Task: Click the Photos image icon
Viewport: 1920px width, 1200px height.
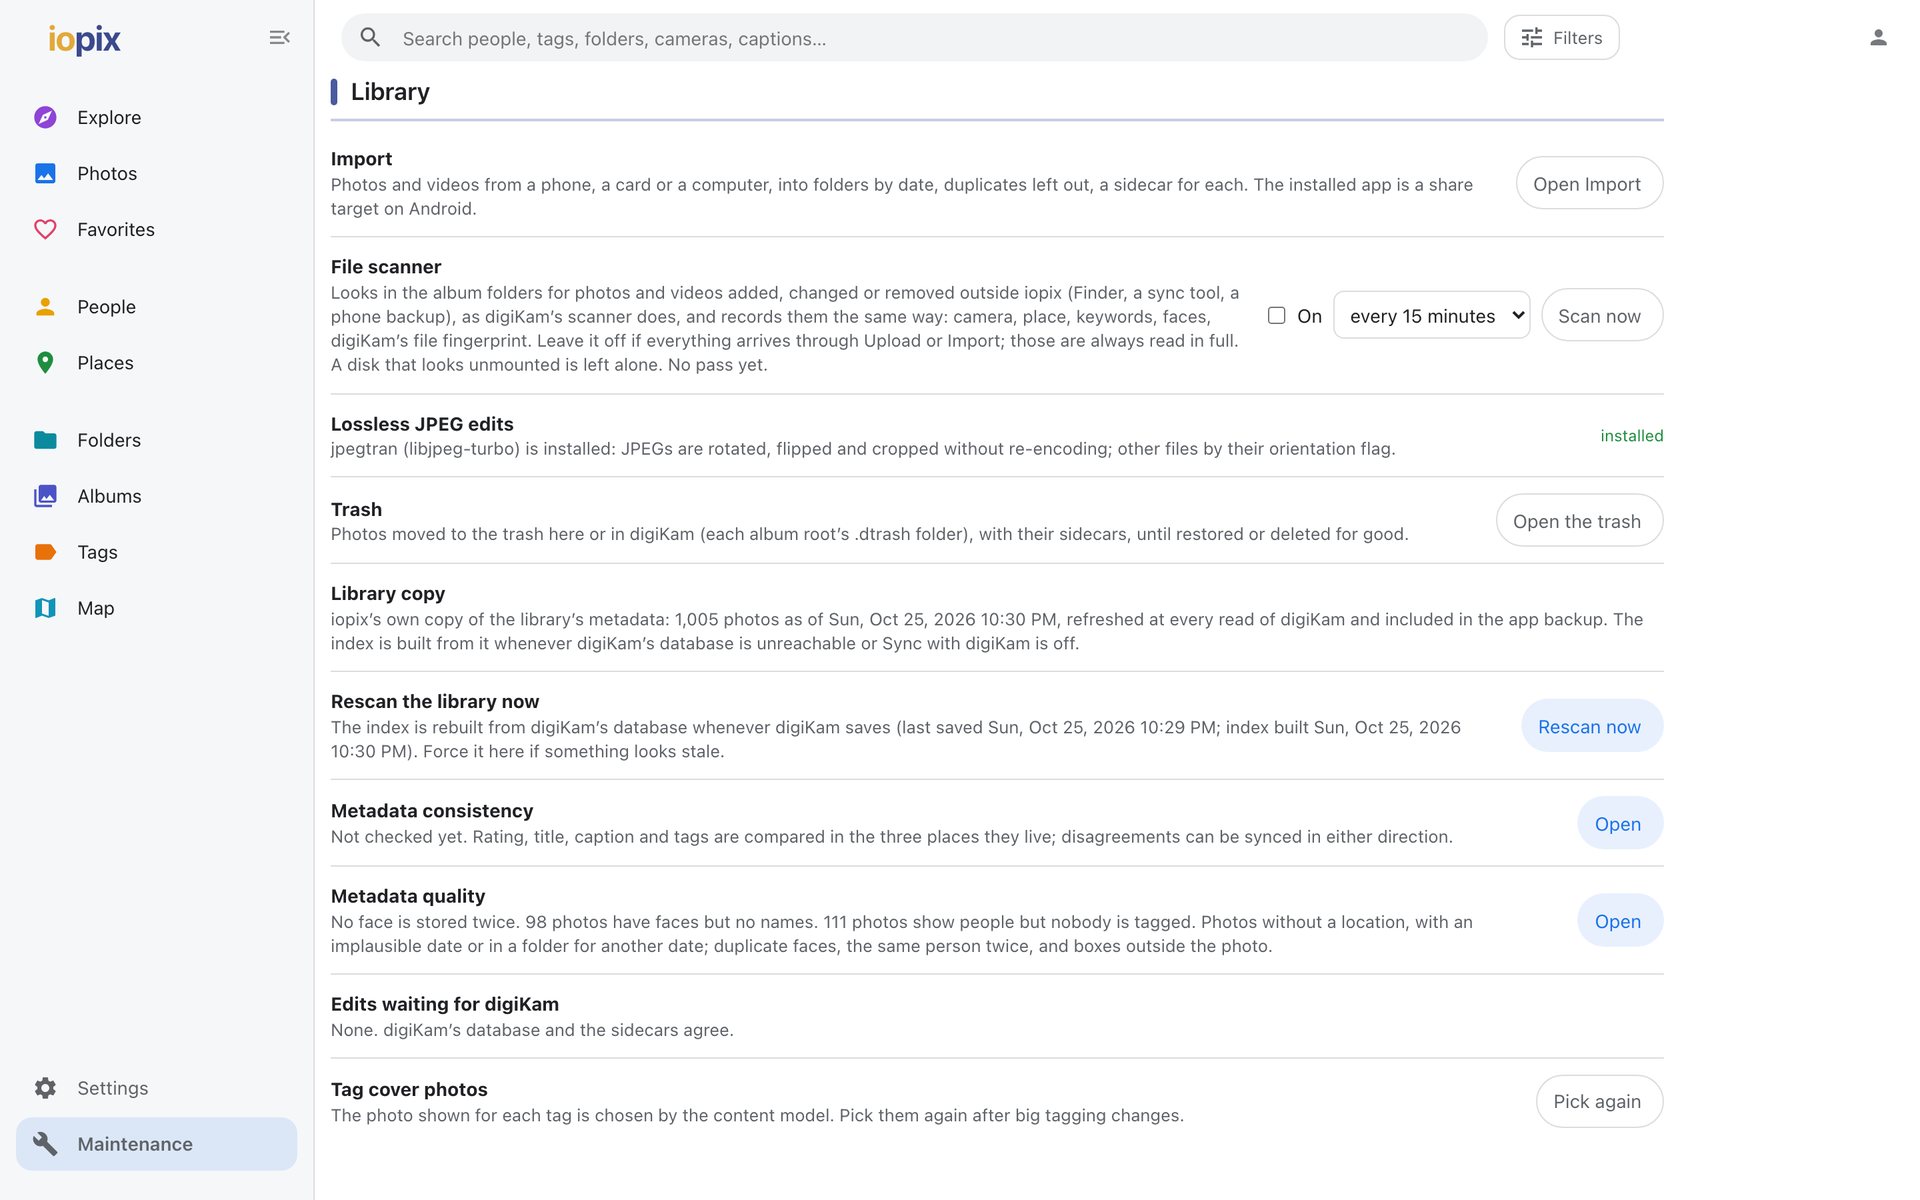Action: [x=45, y=173]
